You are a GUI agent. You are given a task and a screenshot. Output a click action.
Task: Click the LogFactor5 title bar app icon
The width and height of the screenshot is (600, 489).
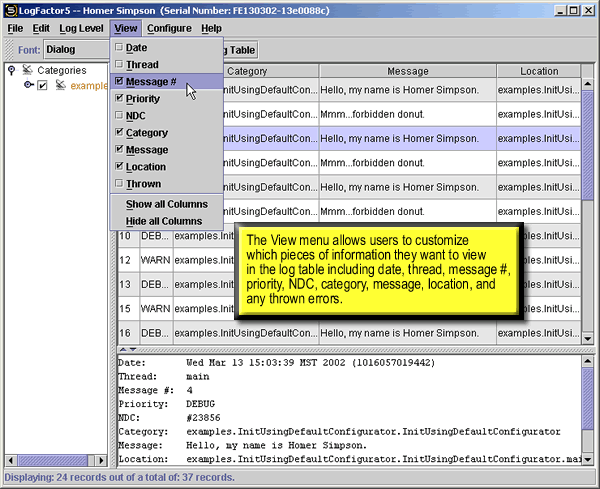pyautogui.click(x=10, y=9)
